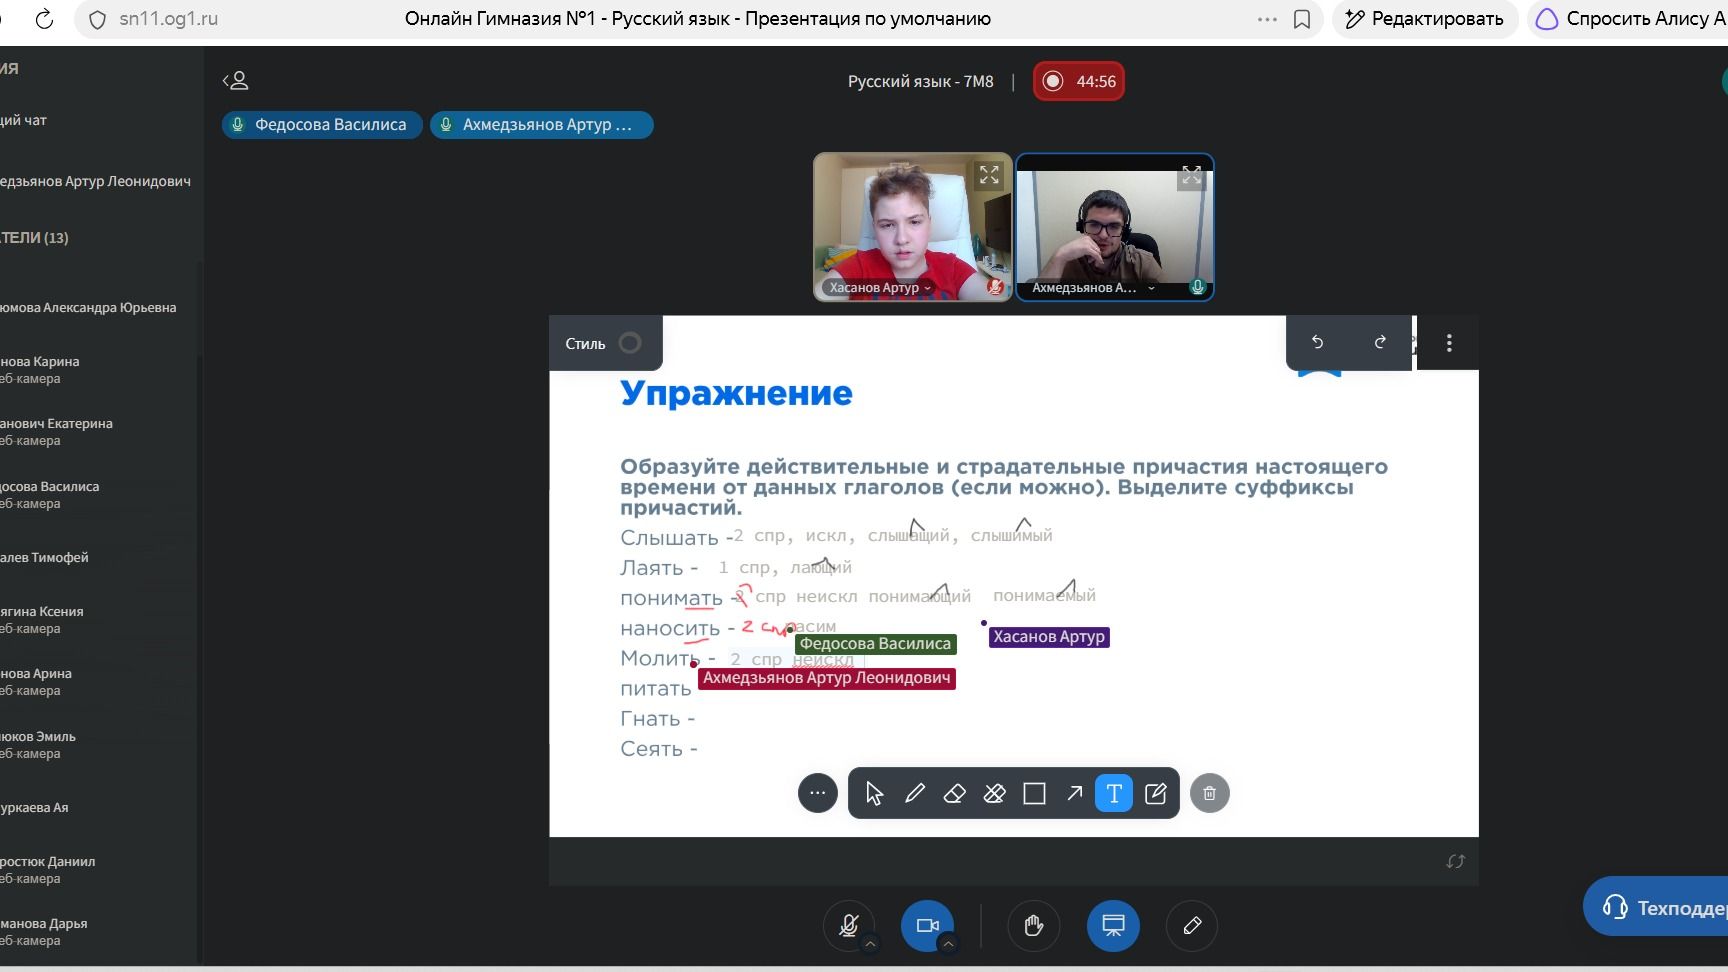1728x972 pixels.
Task: Select the text T tool
Action: pos(1114,794)
